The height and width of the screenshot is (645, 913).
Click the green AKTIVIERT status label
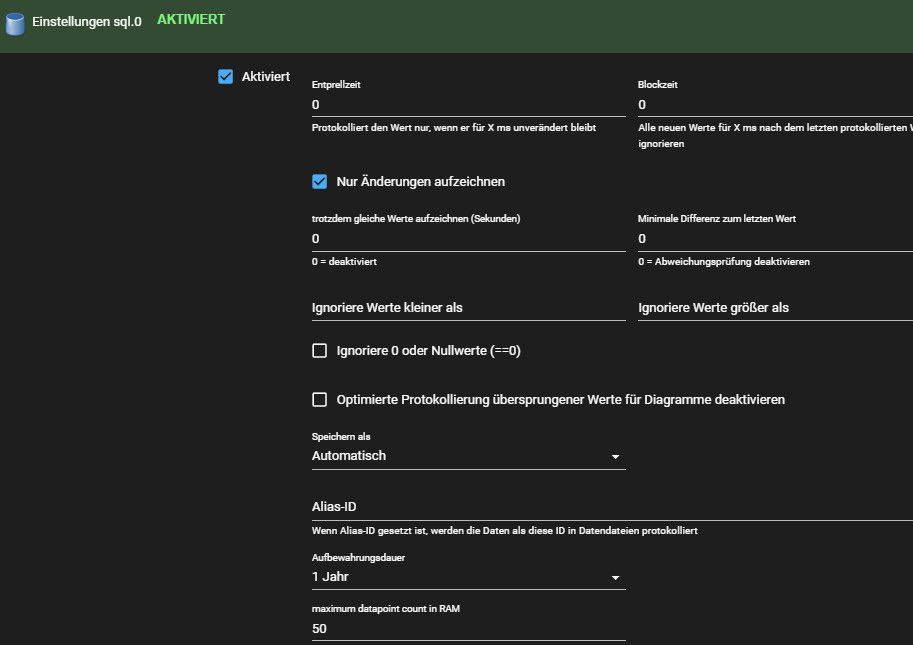tap(191, 19)
